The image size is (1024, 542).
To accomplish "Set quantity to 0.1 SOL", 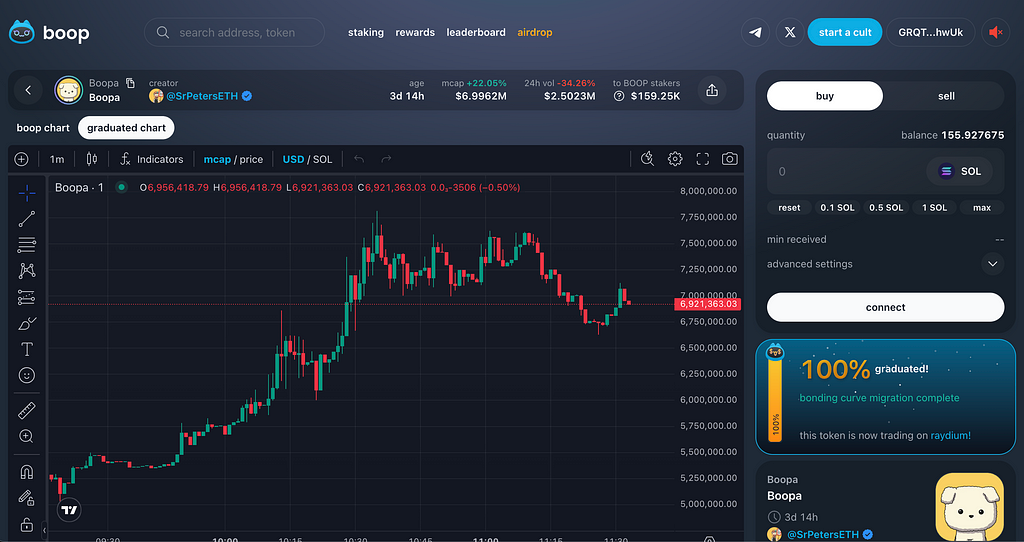I will coord(837,208).
